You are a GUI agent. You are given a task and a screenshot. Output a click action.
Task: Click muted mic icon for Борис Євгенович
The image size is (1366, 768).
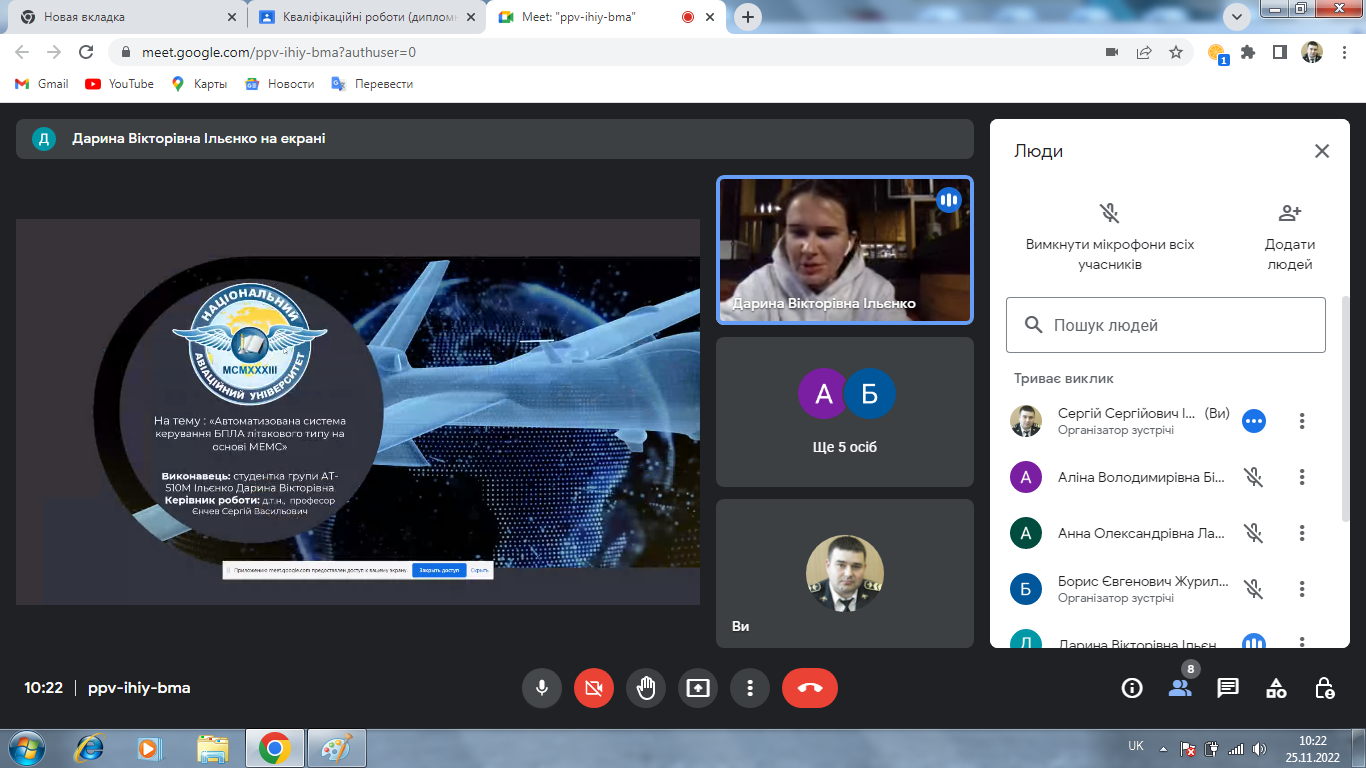pyautogui.click(x=1254, y=589)
